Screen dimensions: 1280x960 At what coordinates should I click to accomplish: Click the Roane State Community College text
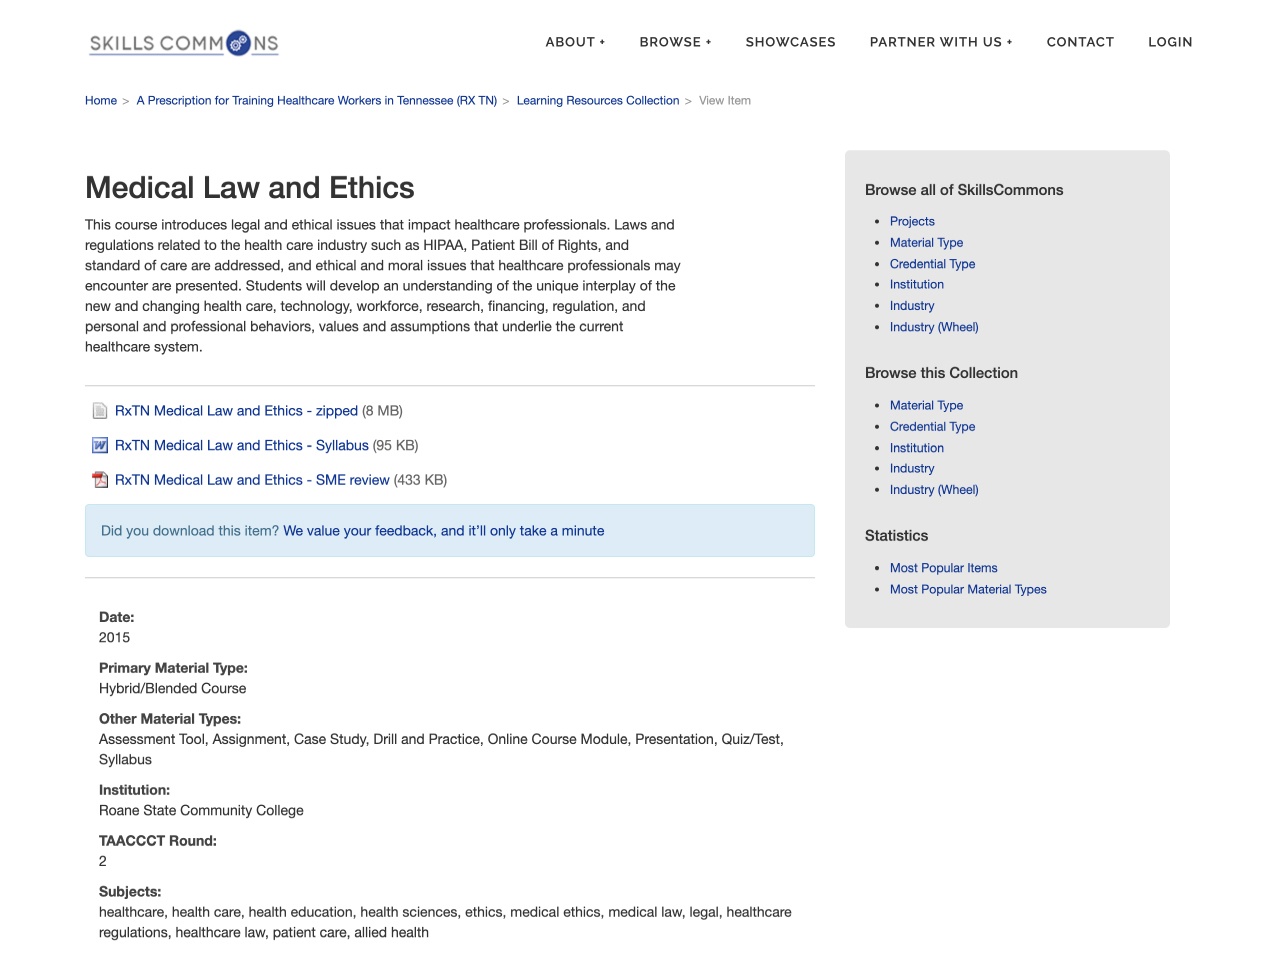click(201, 811)
